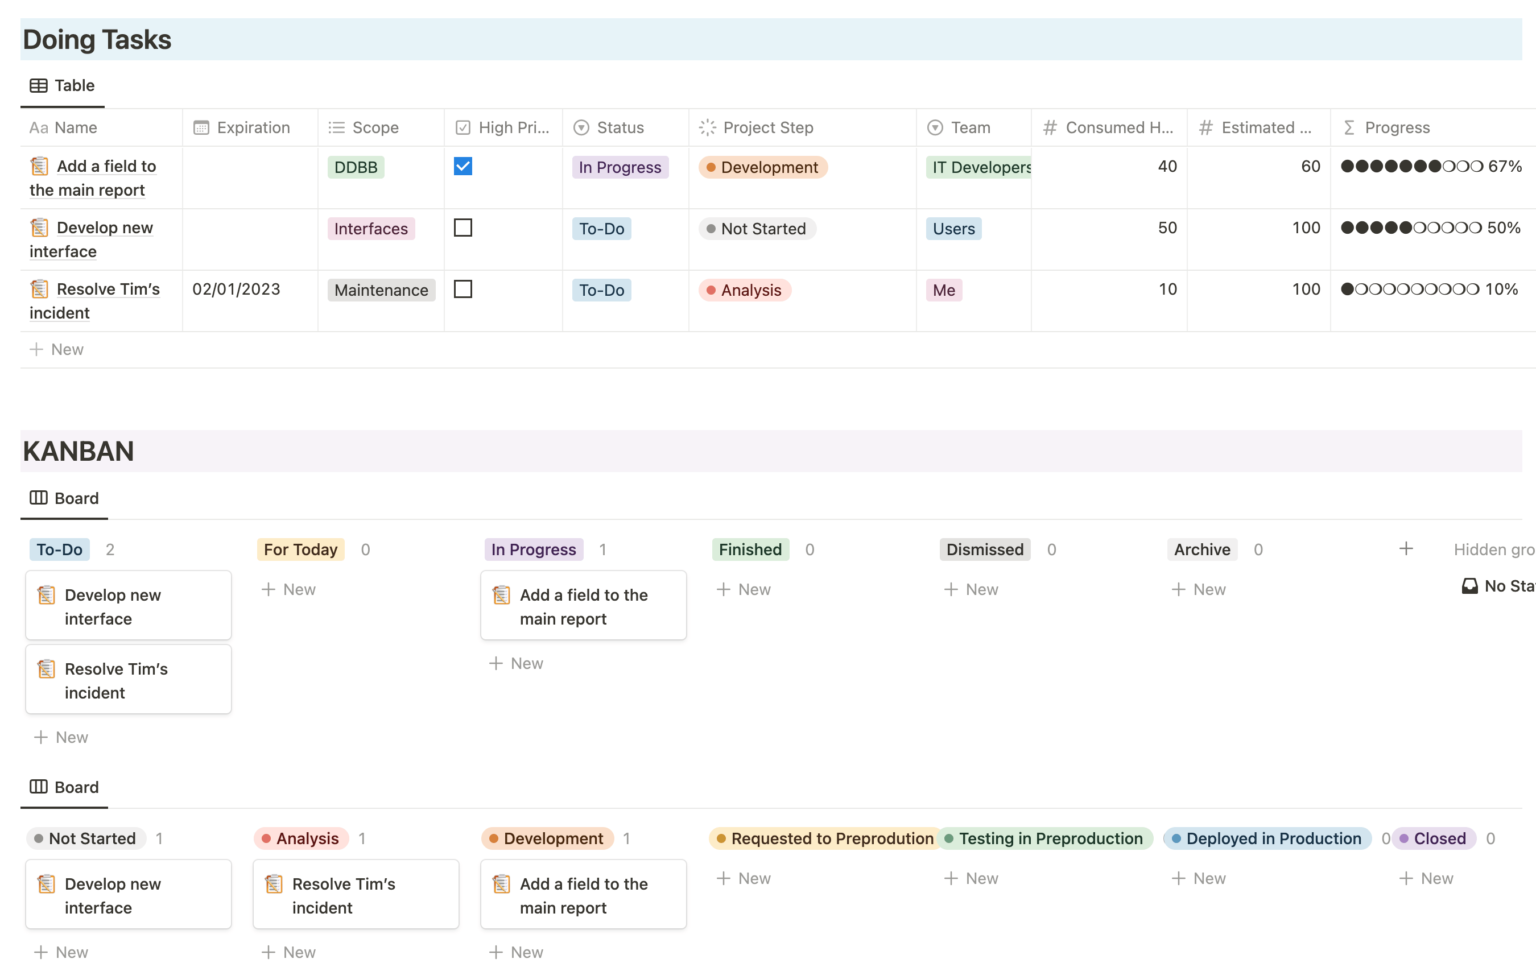Click the plus to add a new board group
The width and height of the screenshot is (1536, 967).
pyautogui.click(x=1406, y=549)
